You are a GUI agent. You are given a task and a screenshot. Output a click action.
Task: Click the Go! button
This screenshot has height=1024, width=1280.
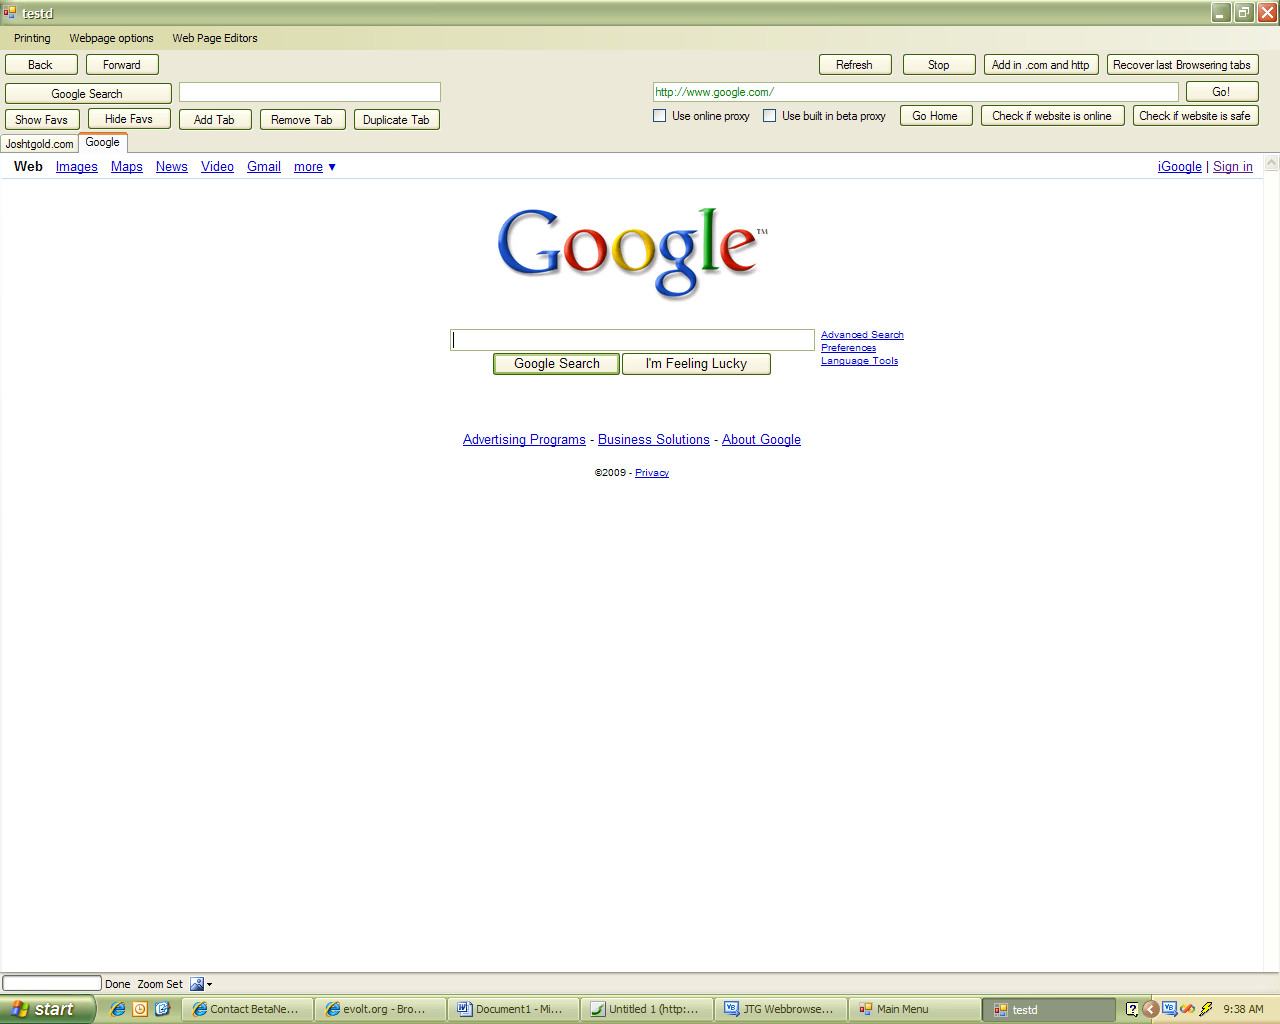pyautogui.click(x=1221, y=92)
